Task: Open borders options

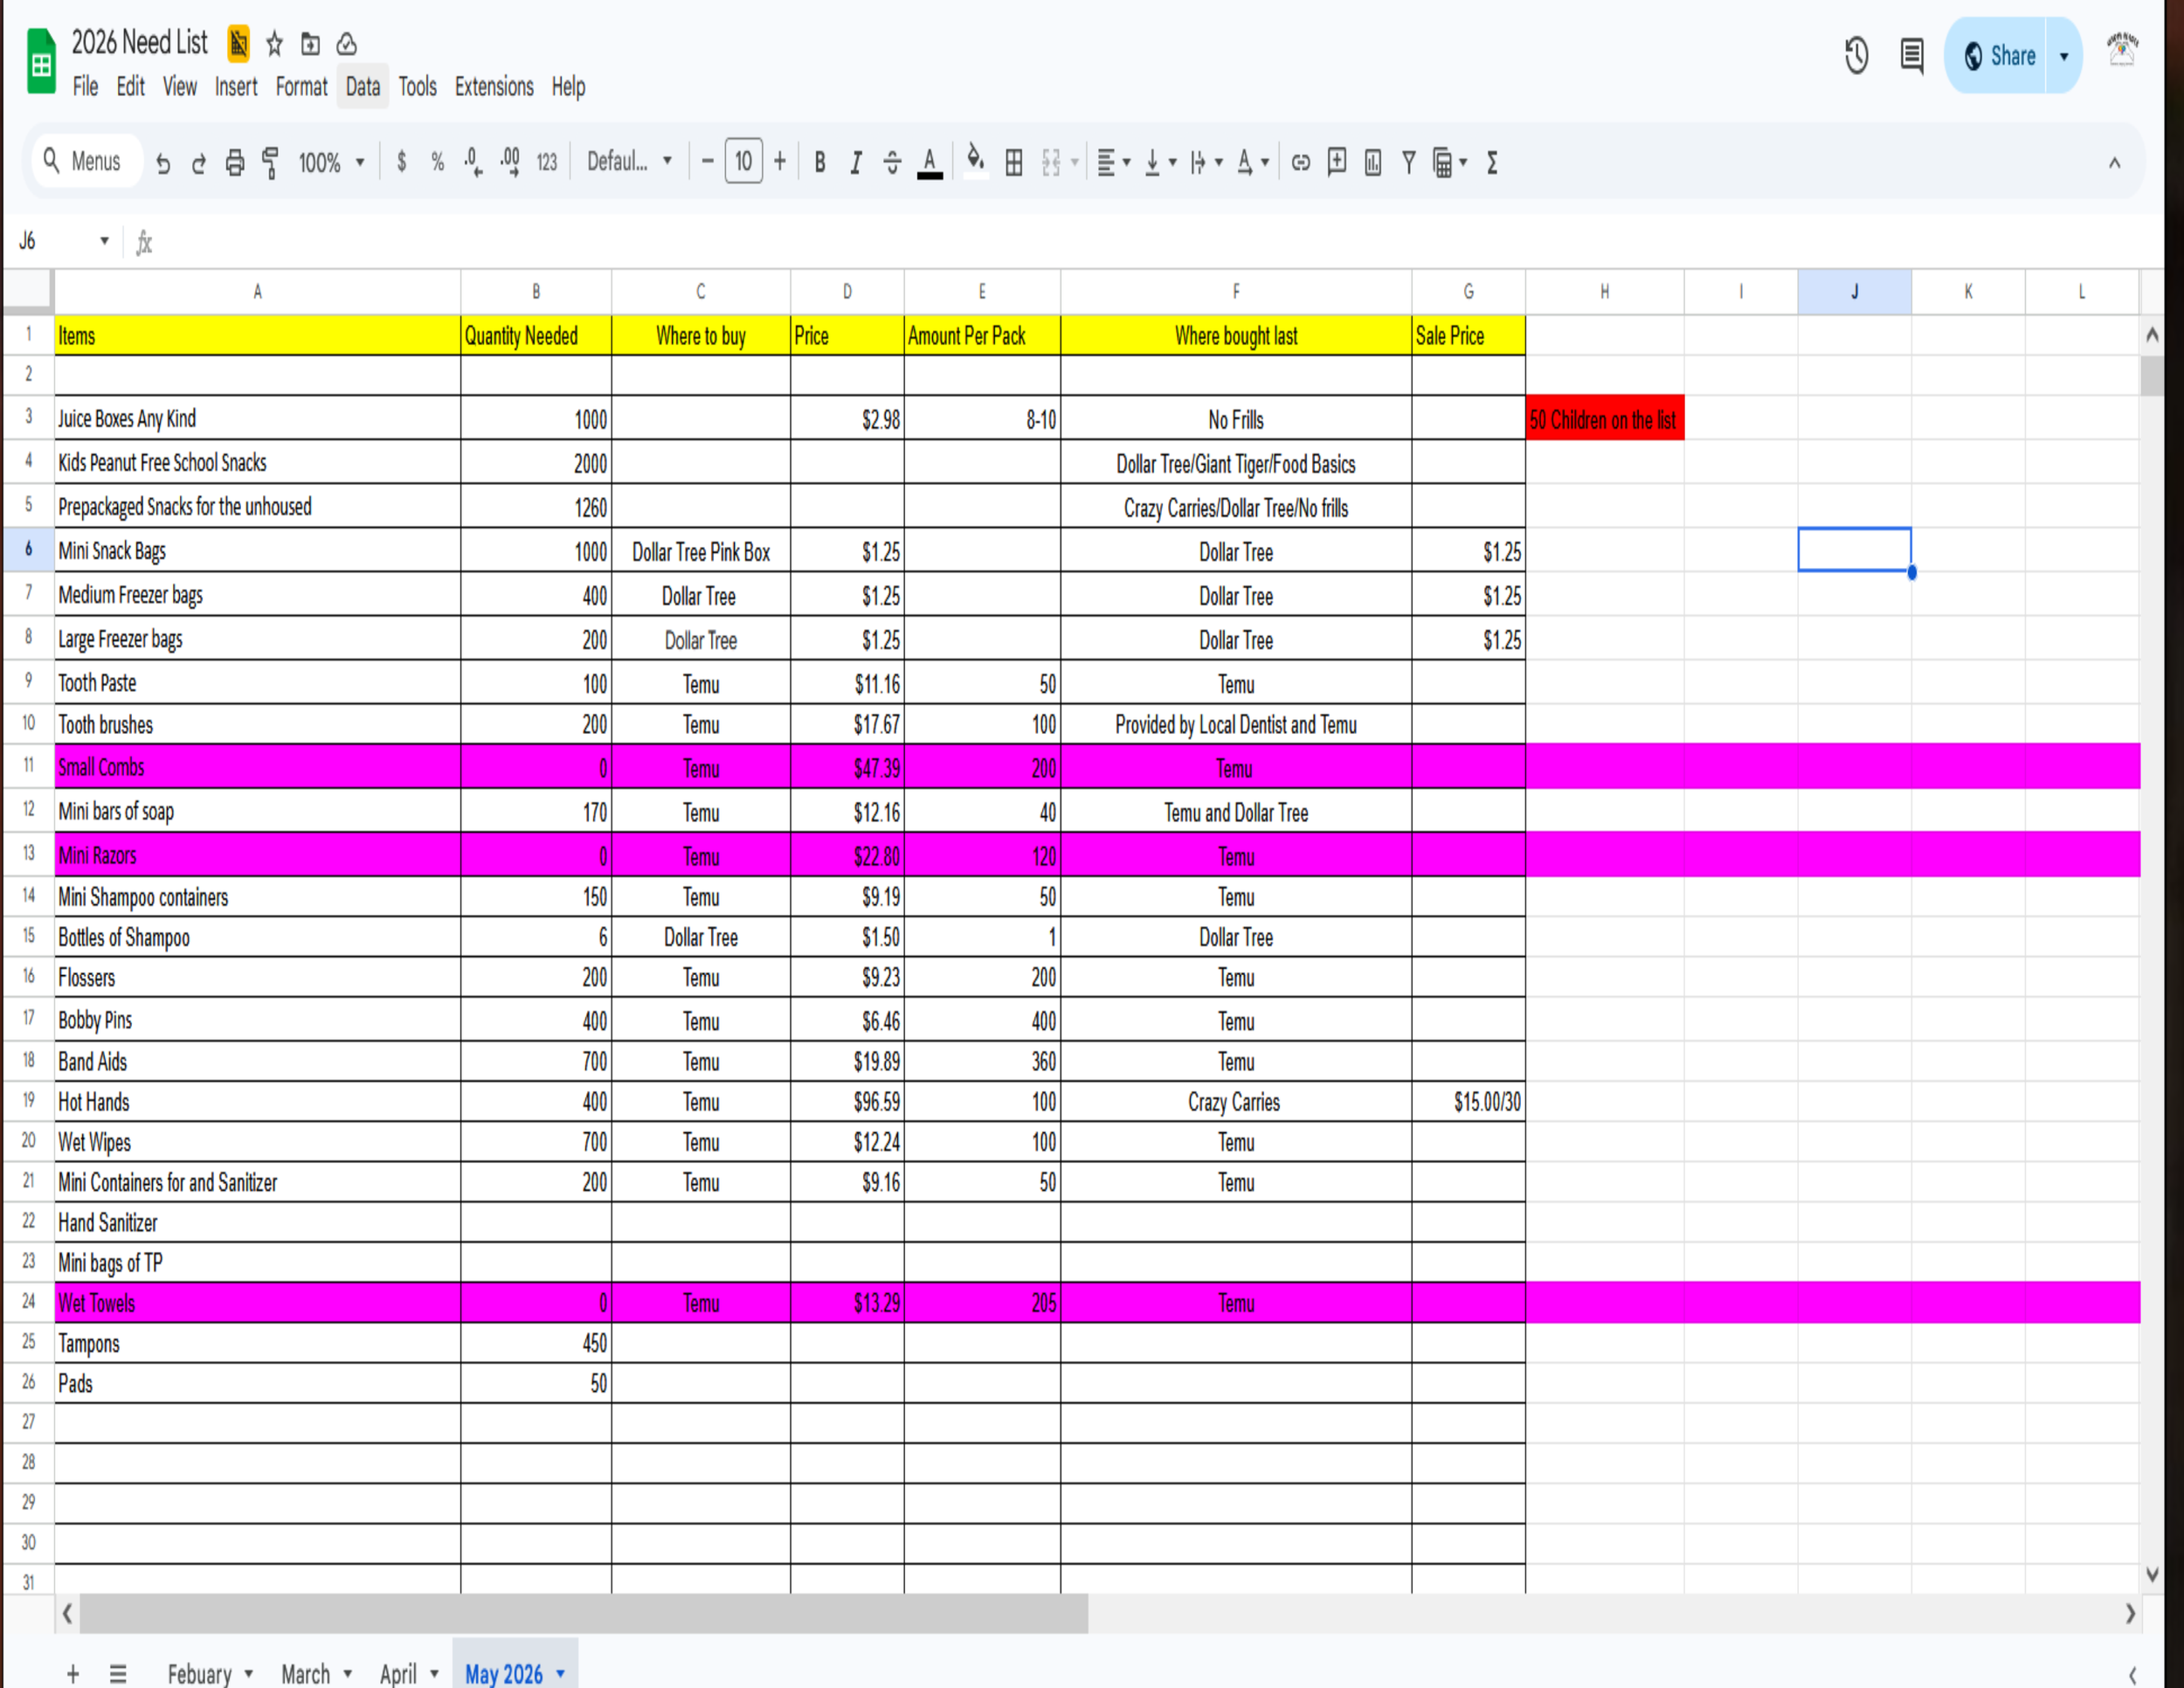Action: coord(1014,162)
